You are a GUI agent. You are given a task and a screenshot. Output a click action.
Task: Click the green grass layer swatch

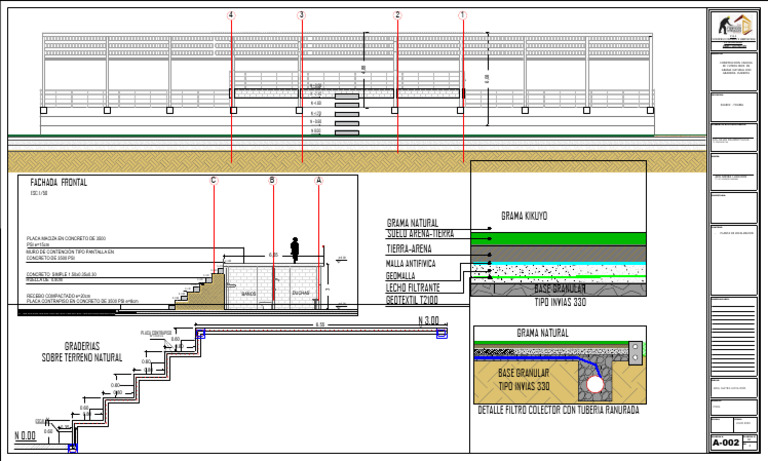click(x=558, y=239)
